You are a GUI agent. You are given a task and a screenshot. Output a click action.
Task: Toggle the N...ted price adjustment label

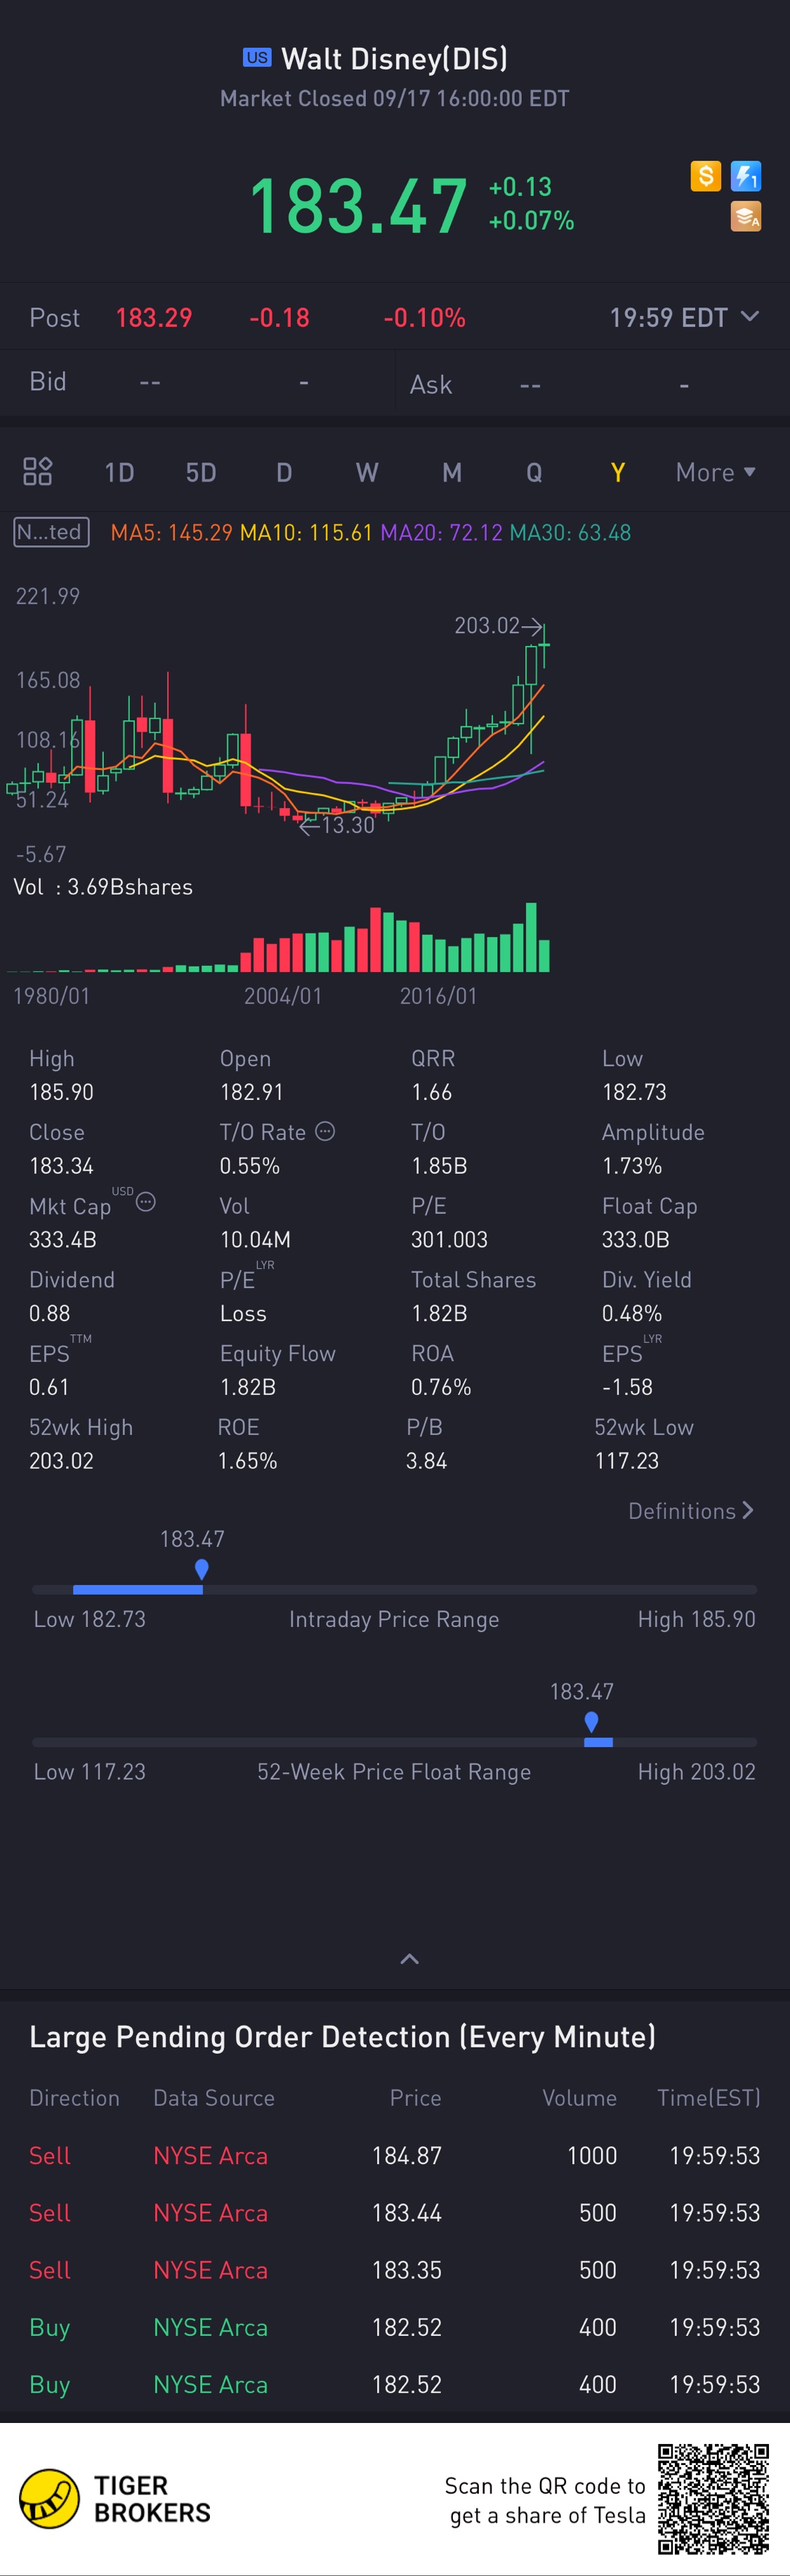pyautogui.click(x=52, y=532)
